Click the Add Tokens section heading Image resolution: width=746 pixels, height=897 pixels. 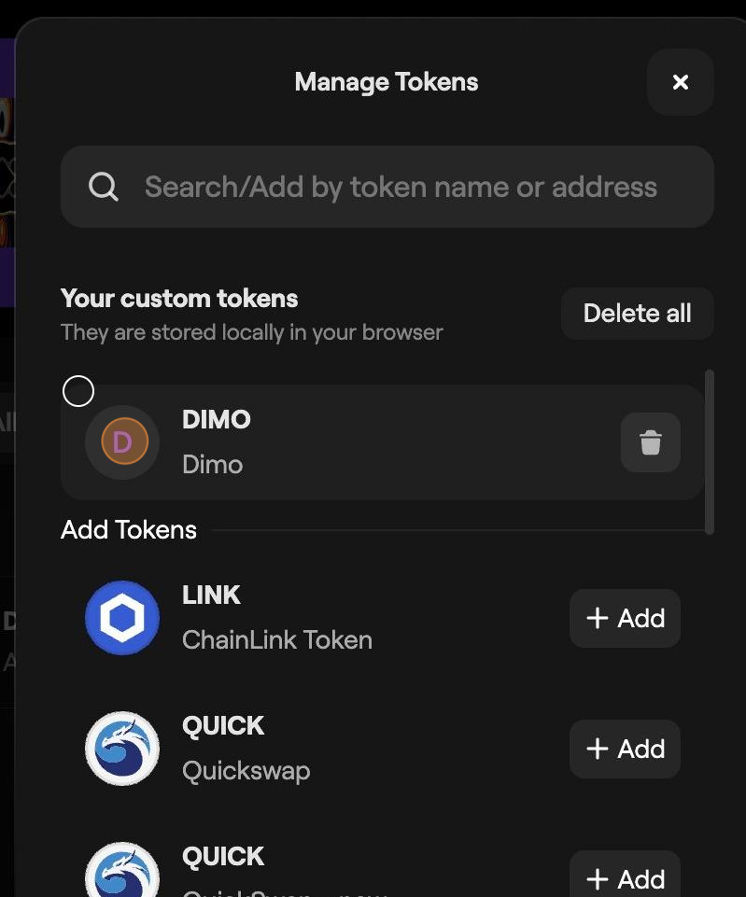129,530
